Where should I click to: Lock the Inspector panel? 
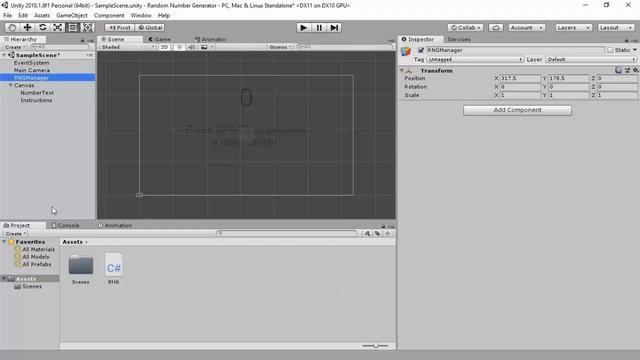pos(627,40)
